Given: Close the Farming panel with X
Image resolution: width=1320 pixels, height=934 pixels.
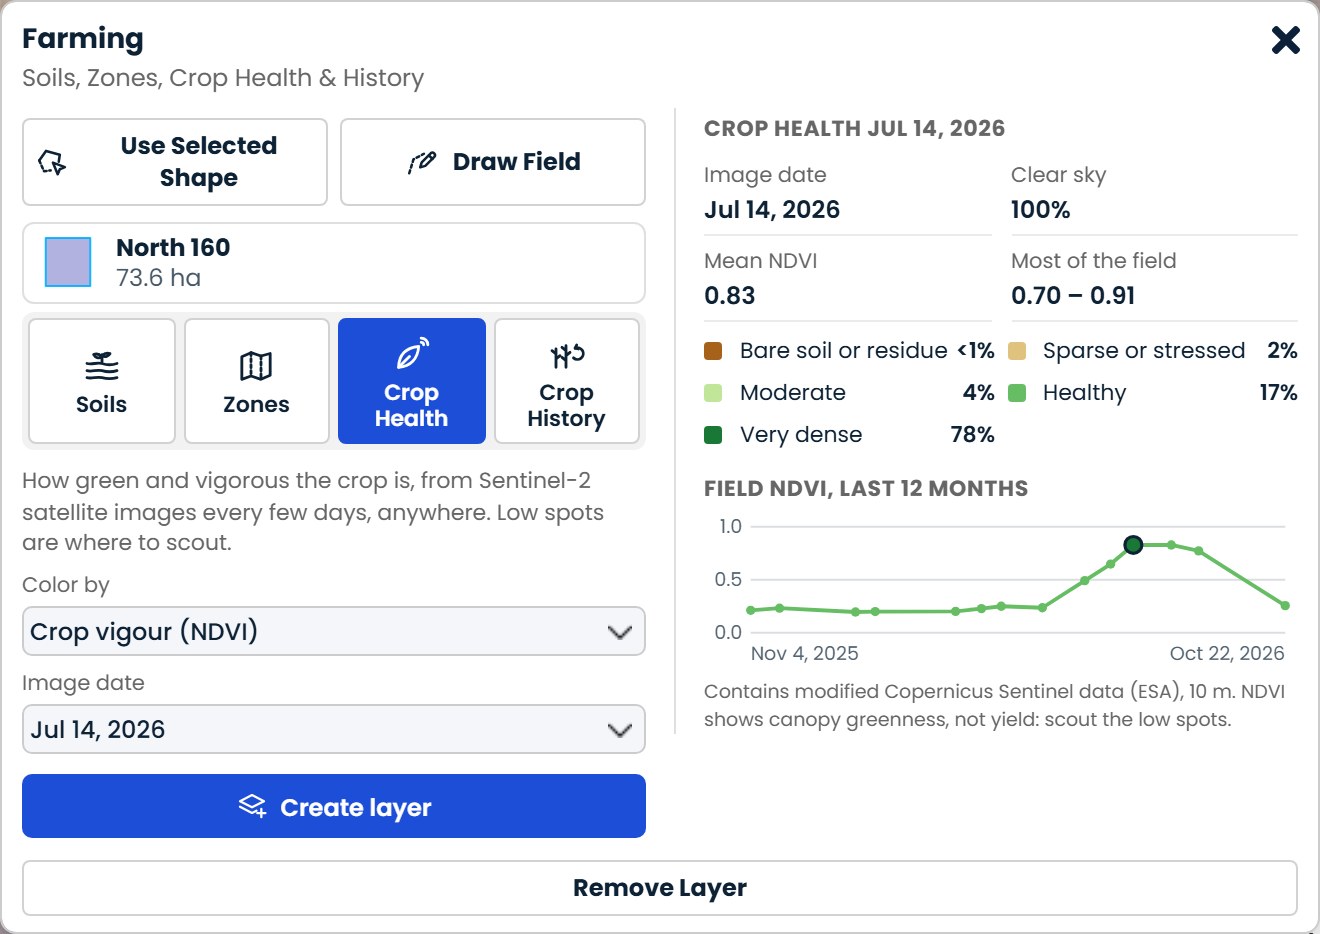Looking at the screenshot, I should (1285, 40).
